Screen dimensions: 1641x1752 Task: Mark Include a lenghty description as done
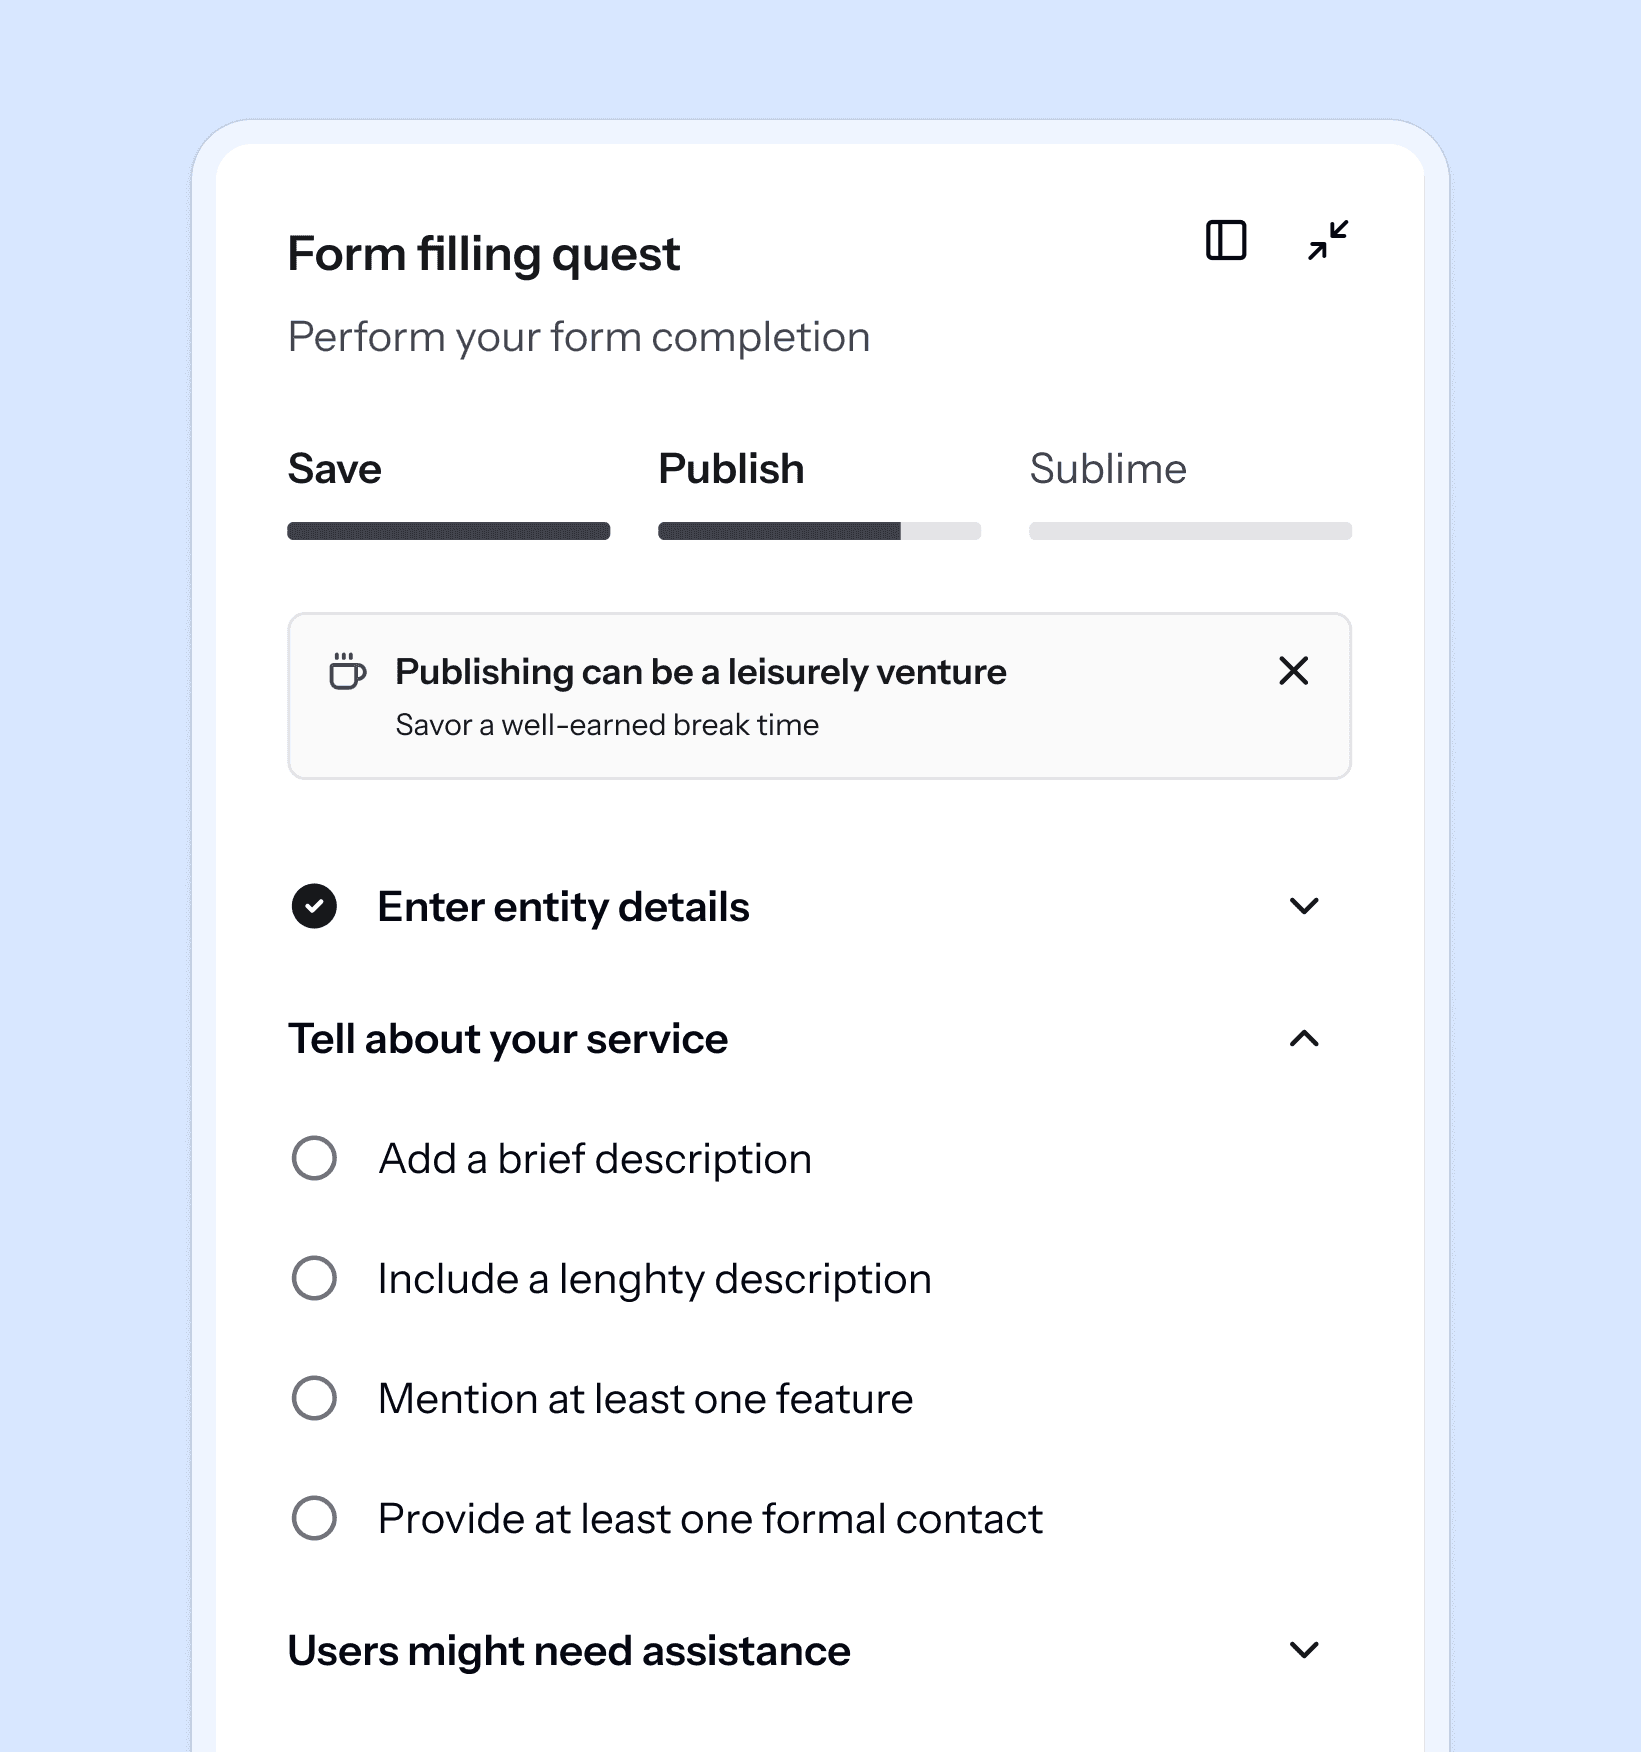coord(314,1278)
